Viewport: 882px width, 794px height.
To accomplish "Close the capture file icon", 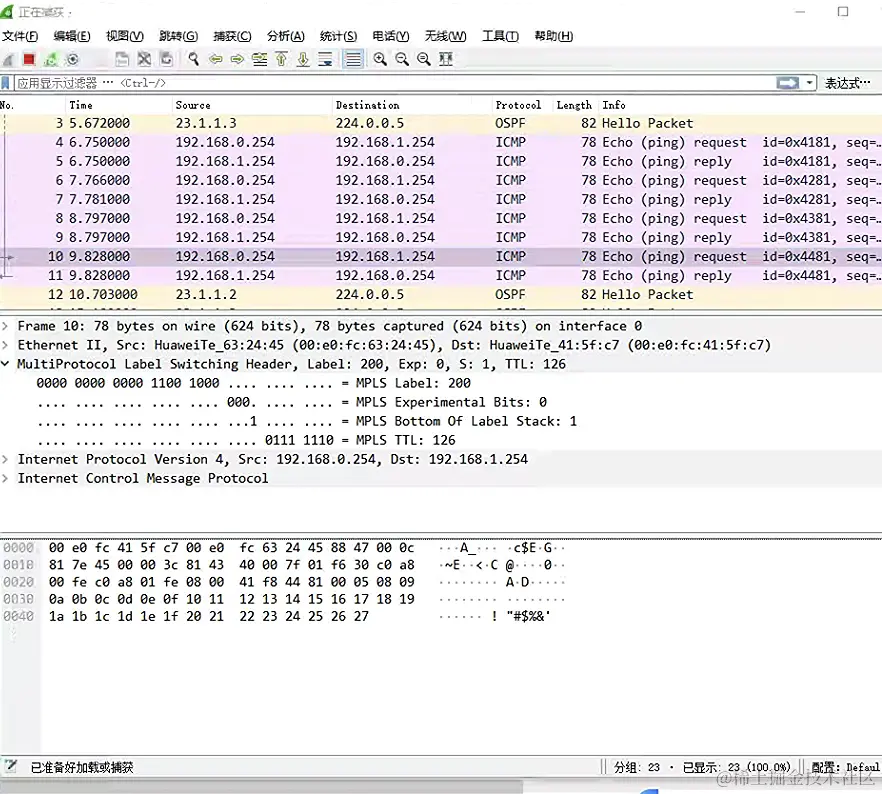I will 145,59.
